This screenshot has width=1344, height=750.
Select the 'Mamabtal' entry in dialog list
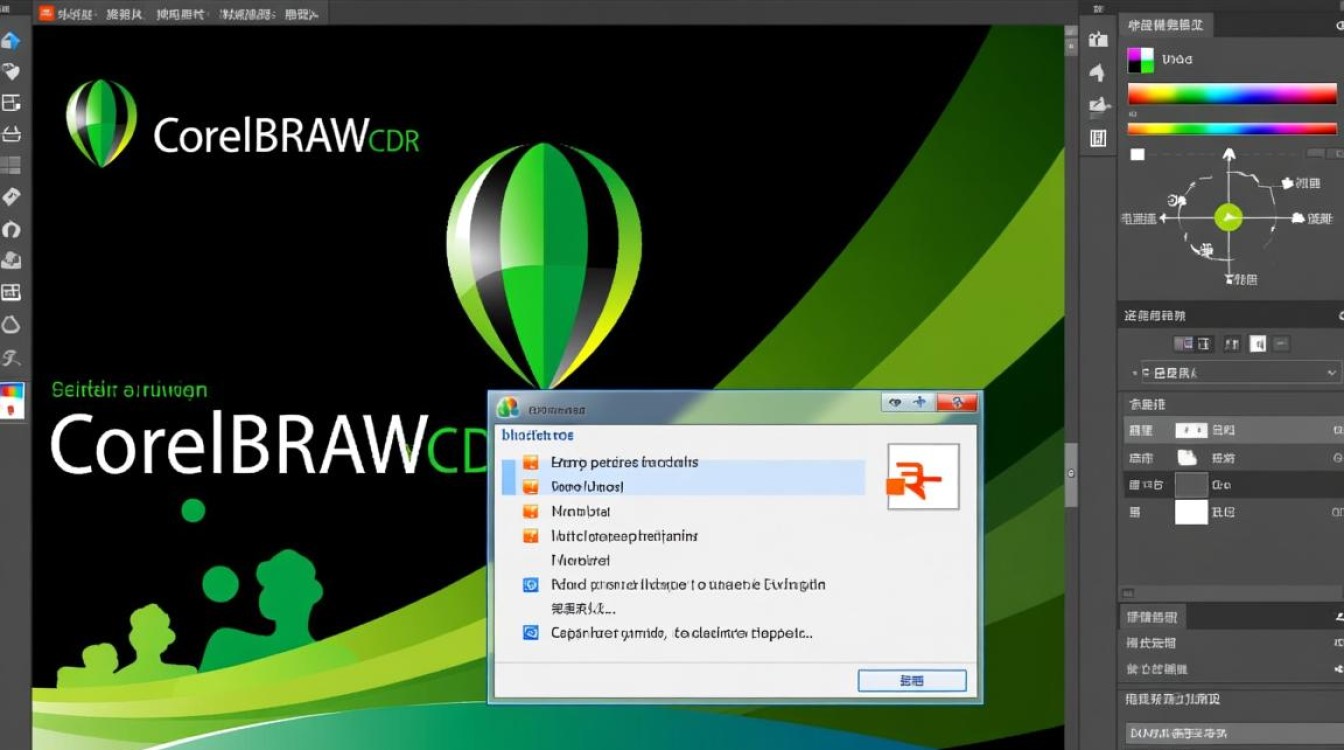point(580,511)
